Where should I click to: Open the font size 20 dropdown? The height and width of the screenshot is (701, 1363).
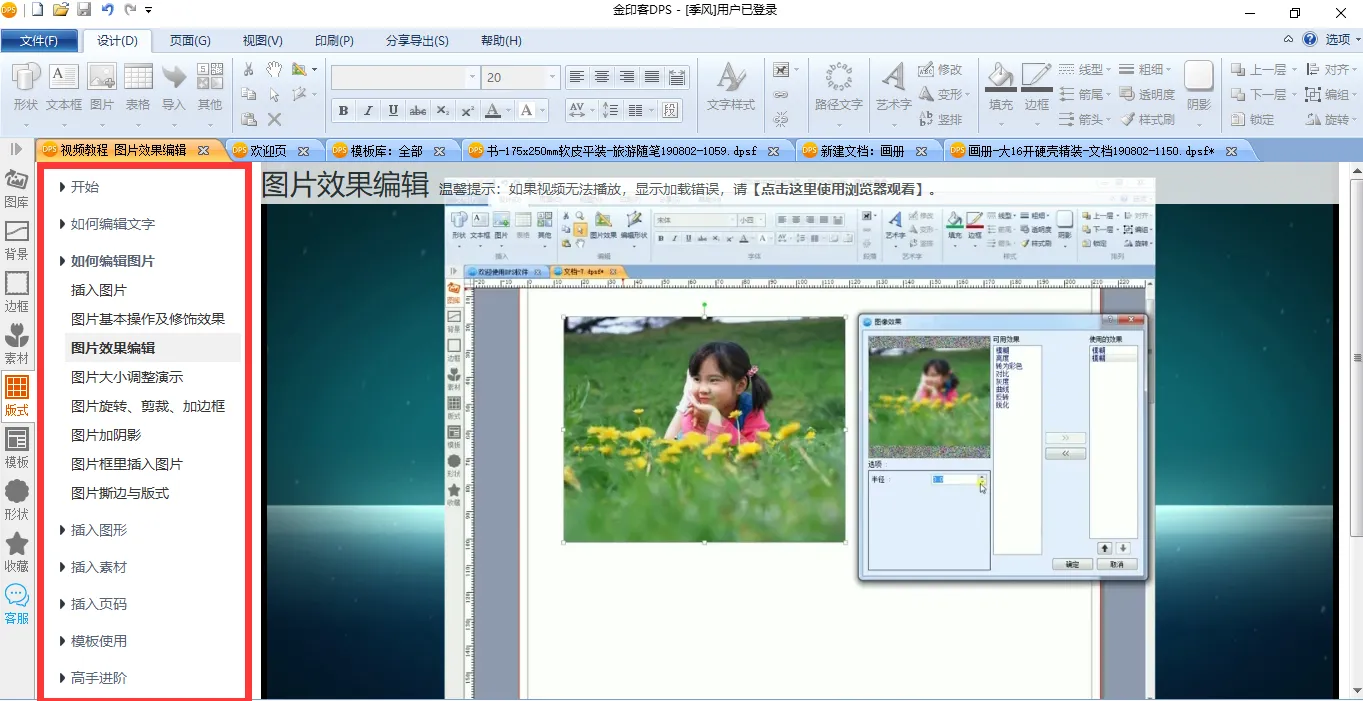552,77
